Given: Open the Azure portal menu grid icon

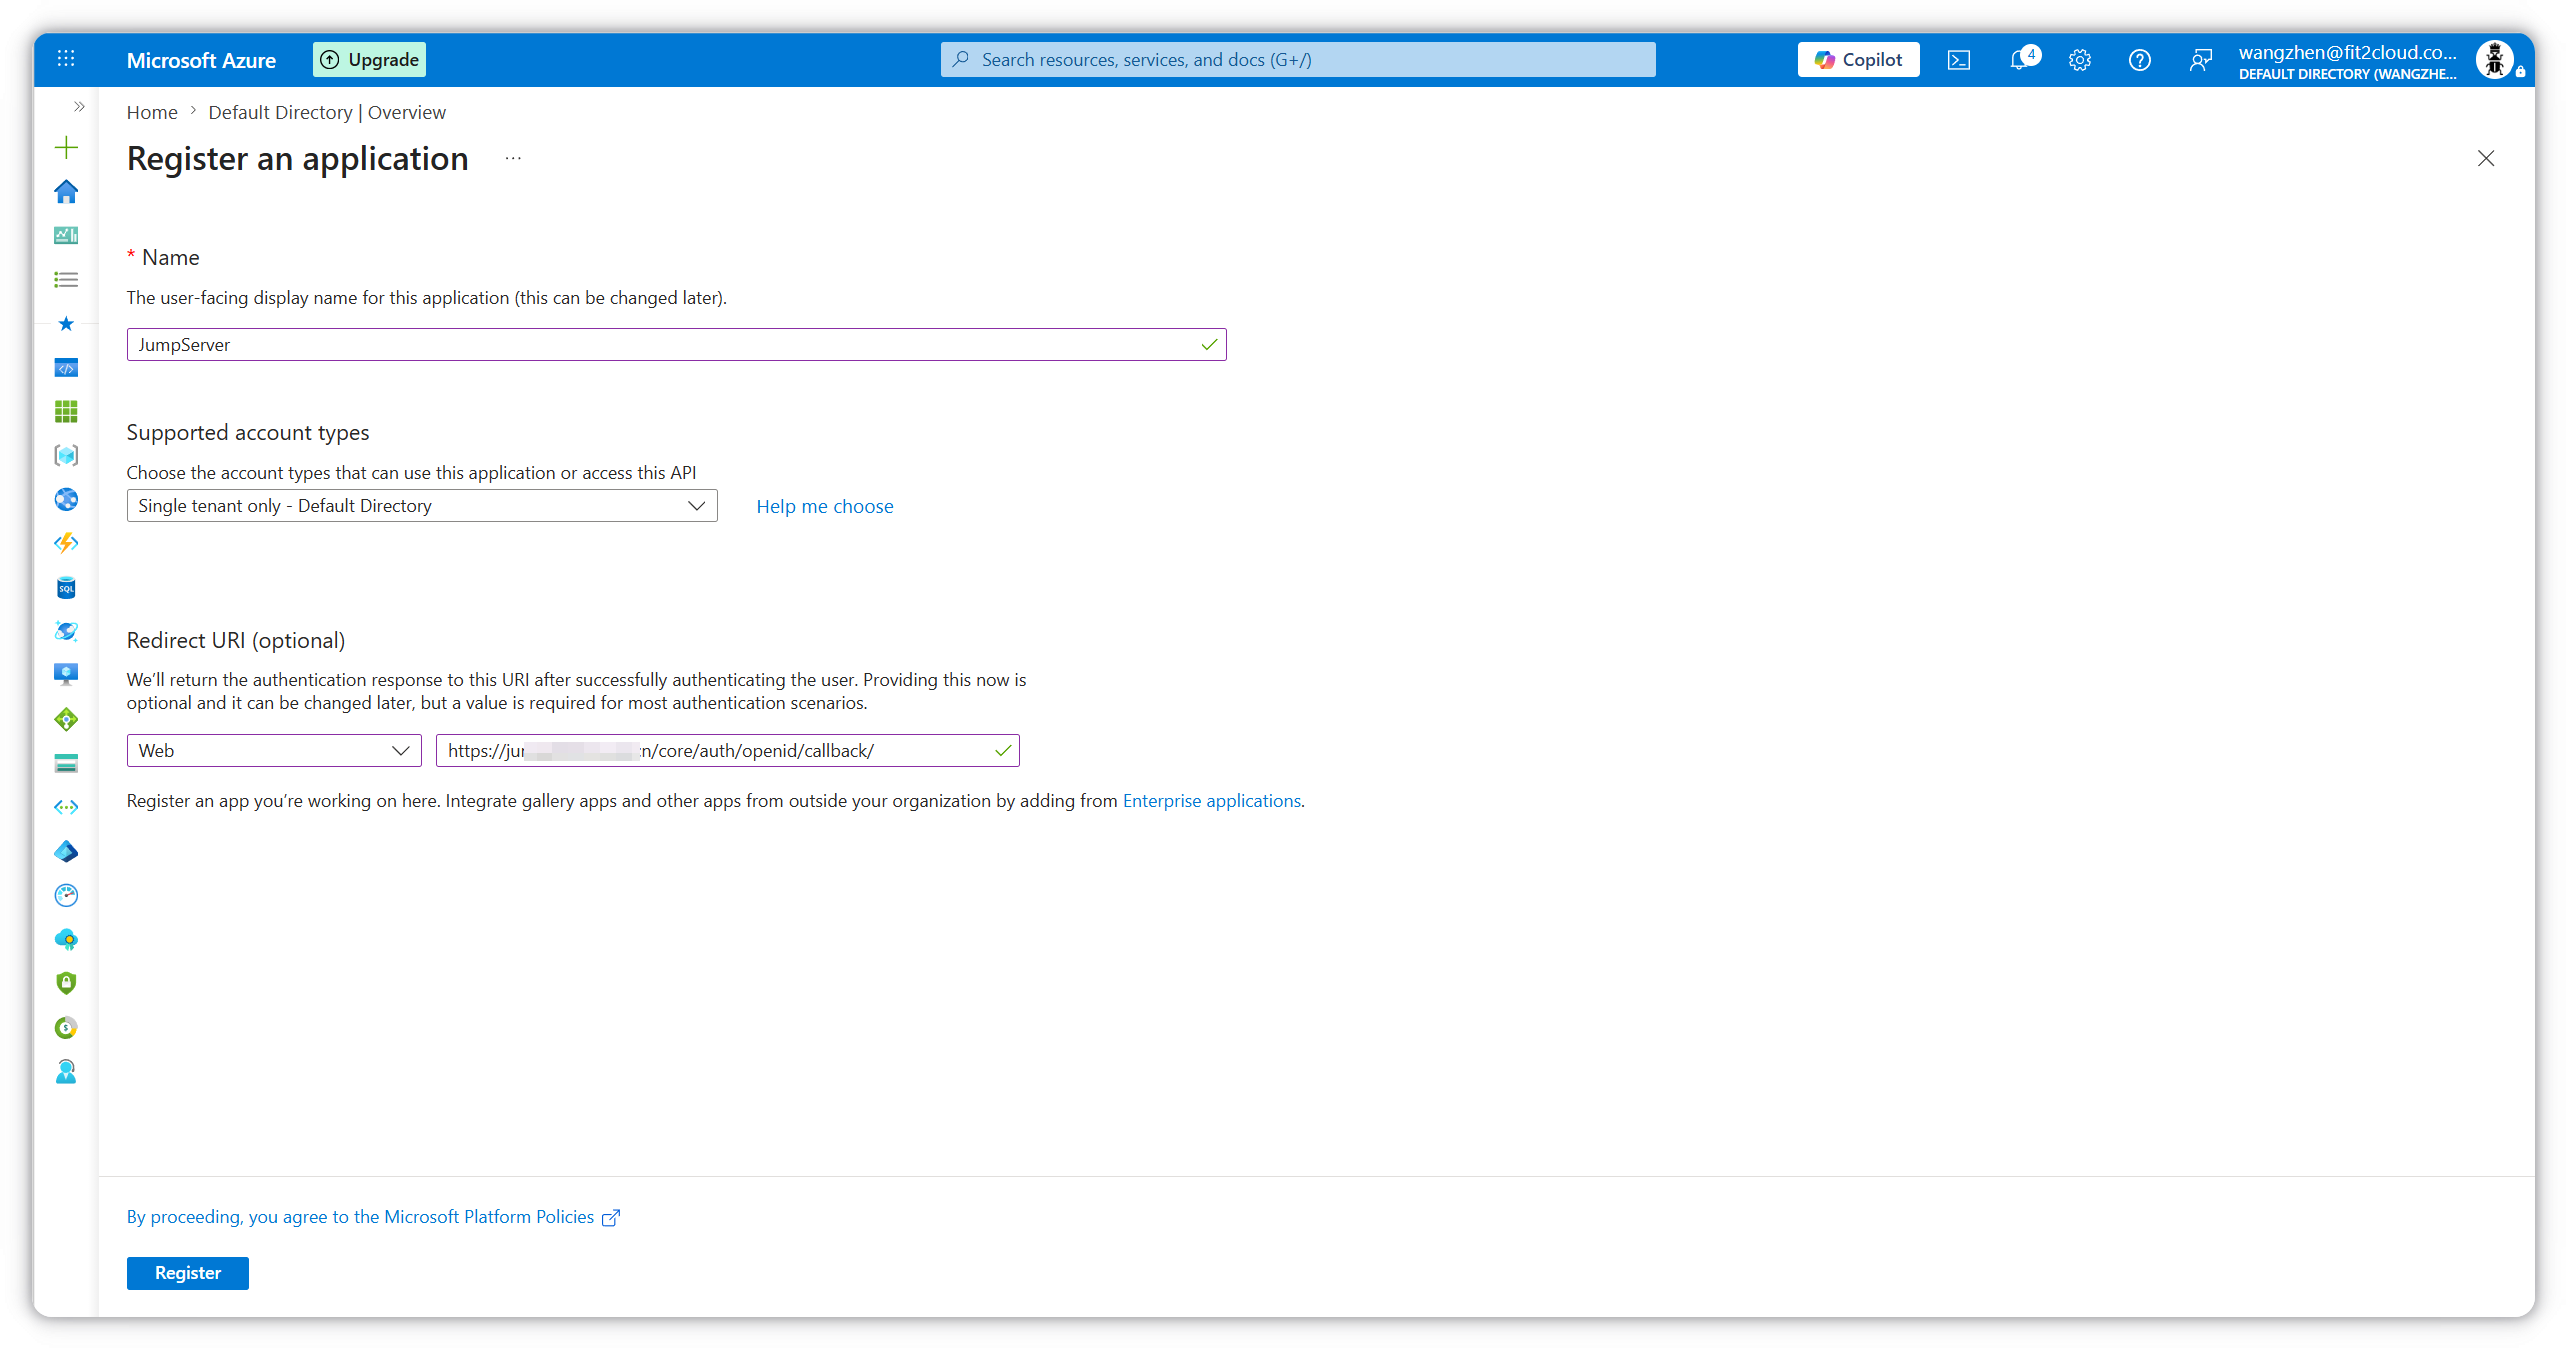Looking at the screenshot, I should 66,59.
